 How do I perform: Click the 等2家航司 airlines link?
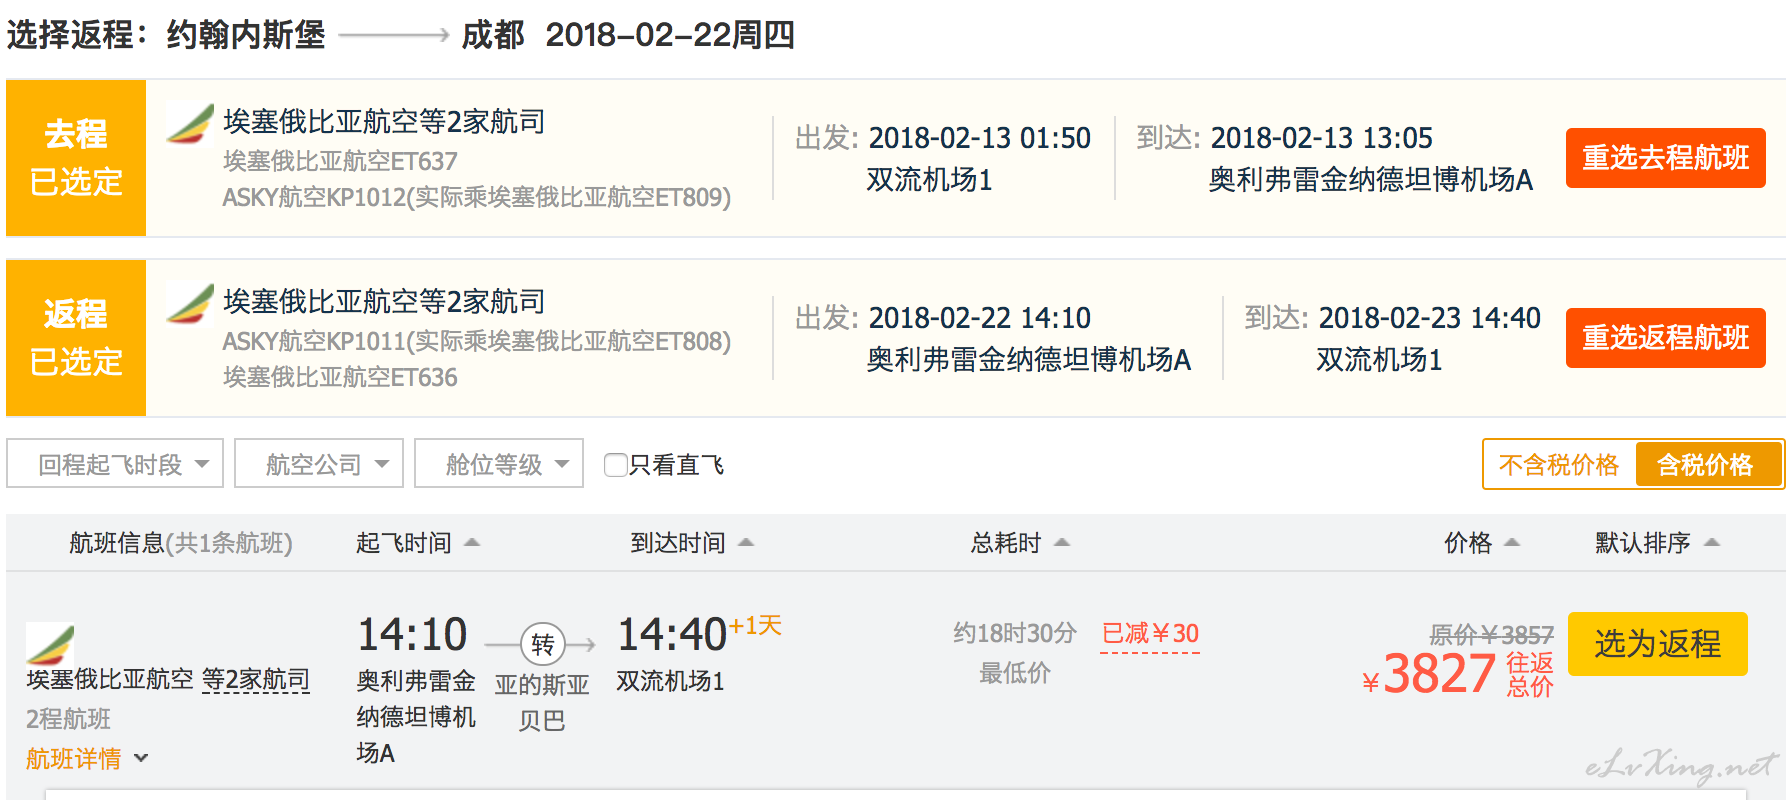(x=256, y=680)
